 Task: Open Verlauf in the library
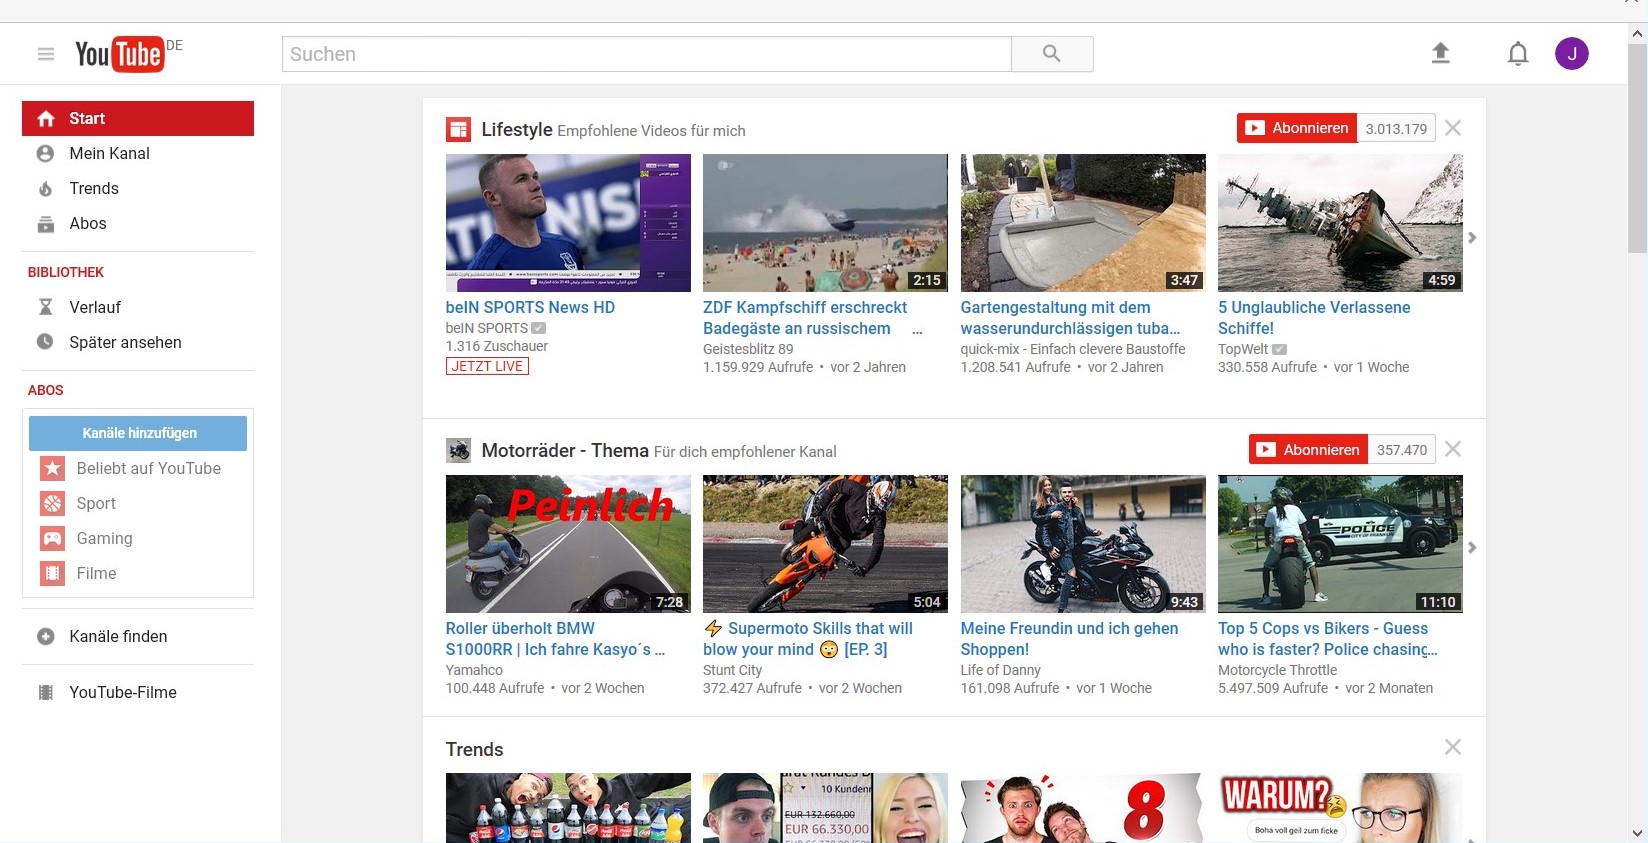point(95,308)
